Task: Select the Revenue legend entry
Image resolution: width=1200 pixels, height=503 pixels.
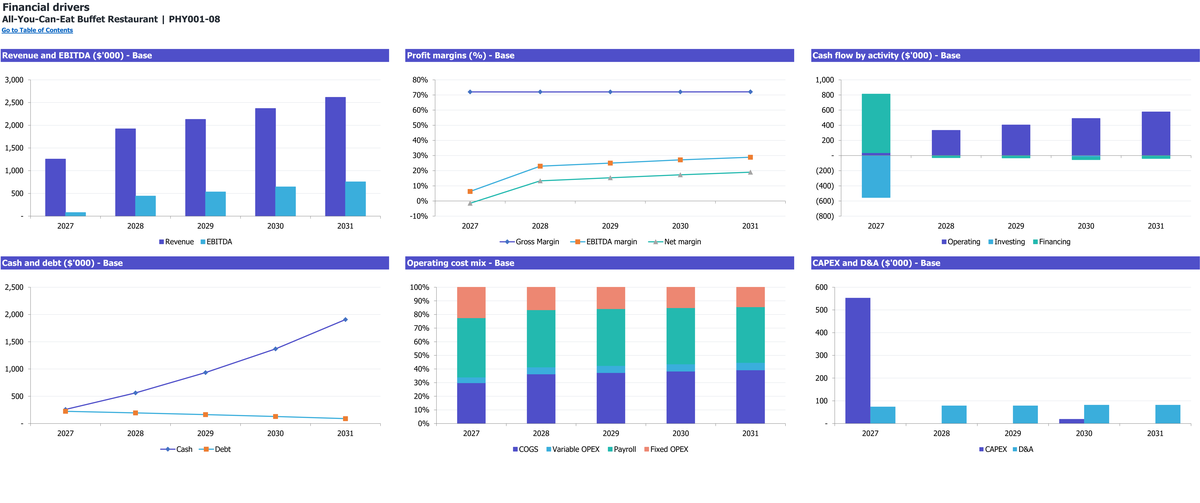Action: (176, 242)
